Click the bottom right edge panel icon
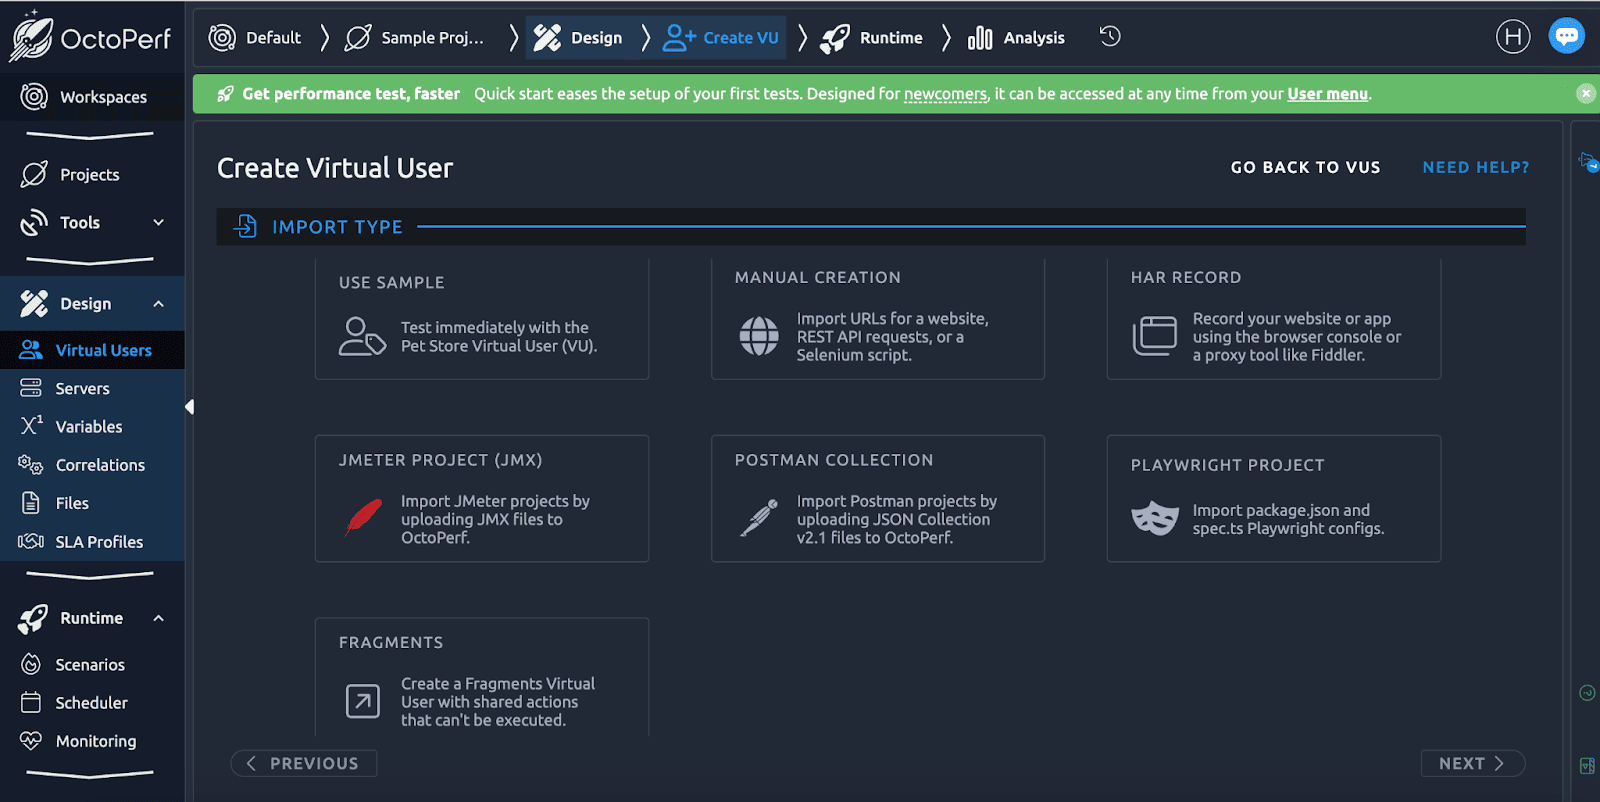This screenshot has height=802, width=1600. (x=1587, y=766)
